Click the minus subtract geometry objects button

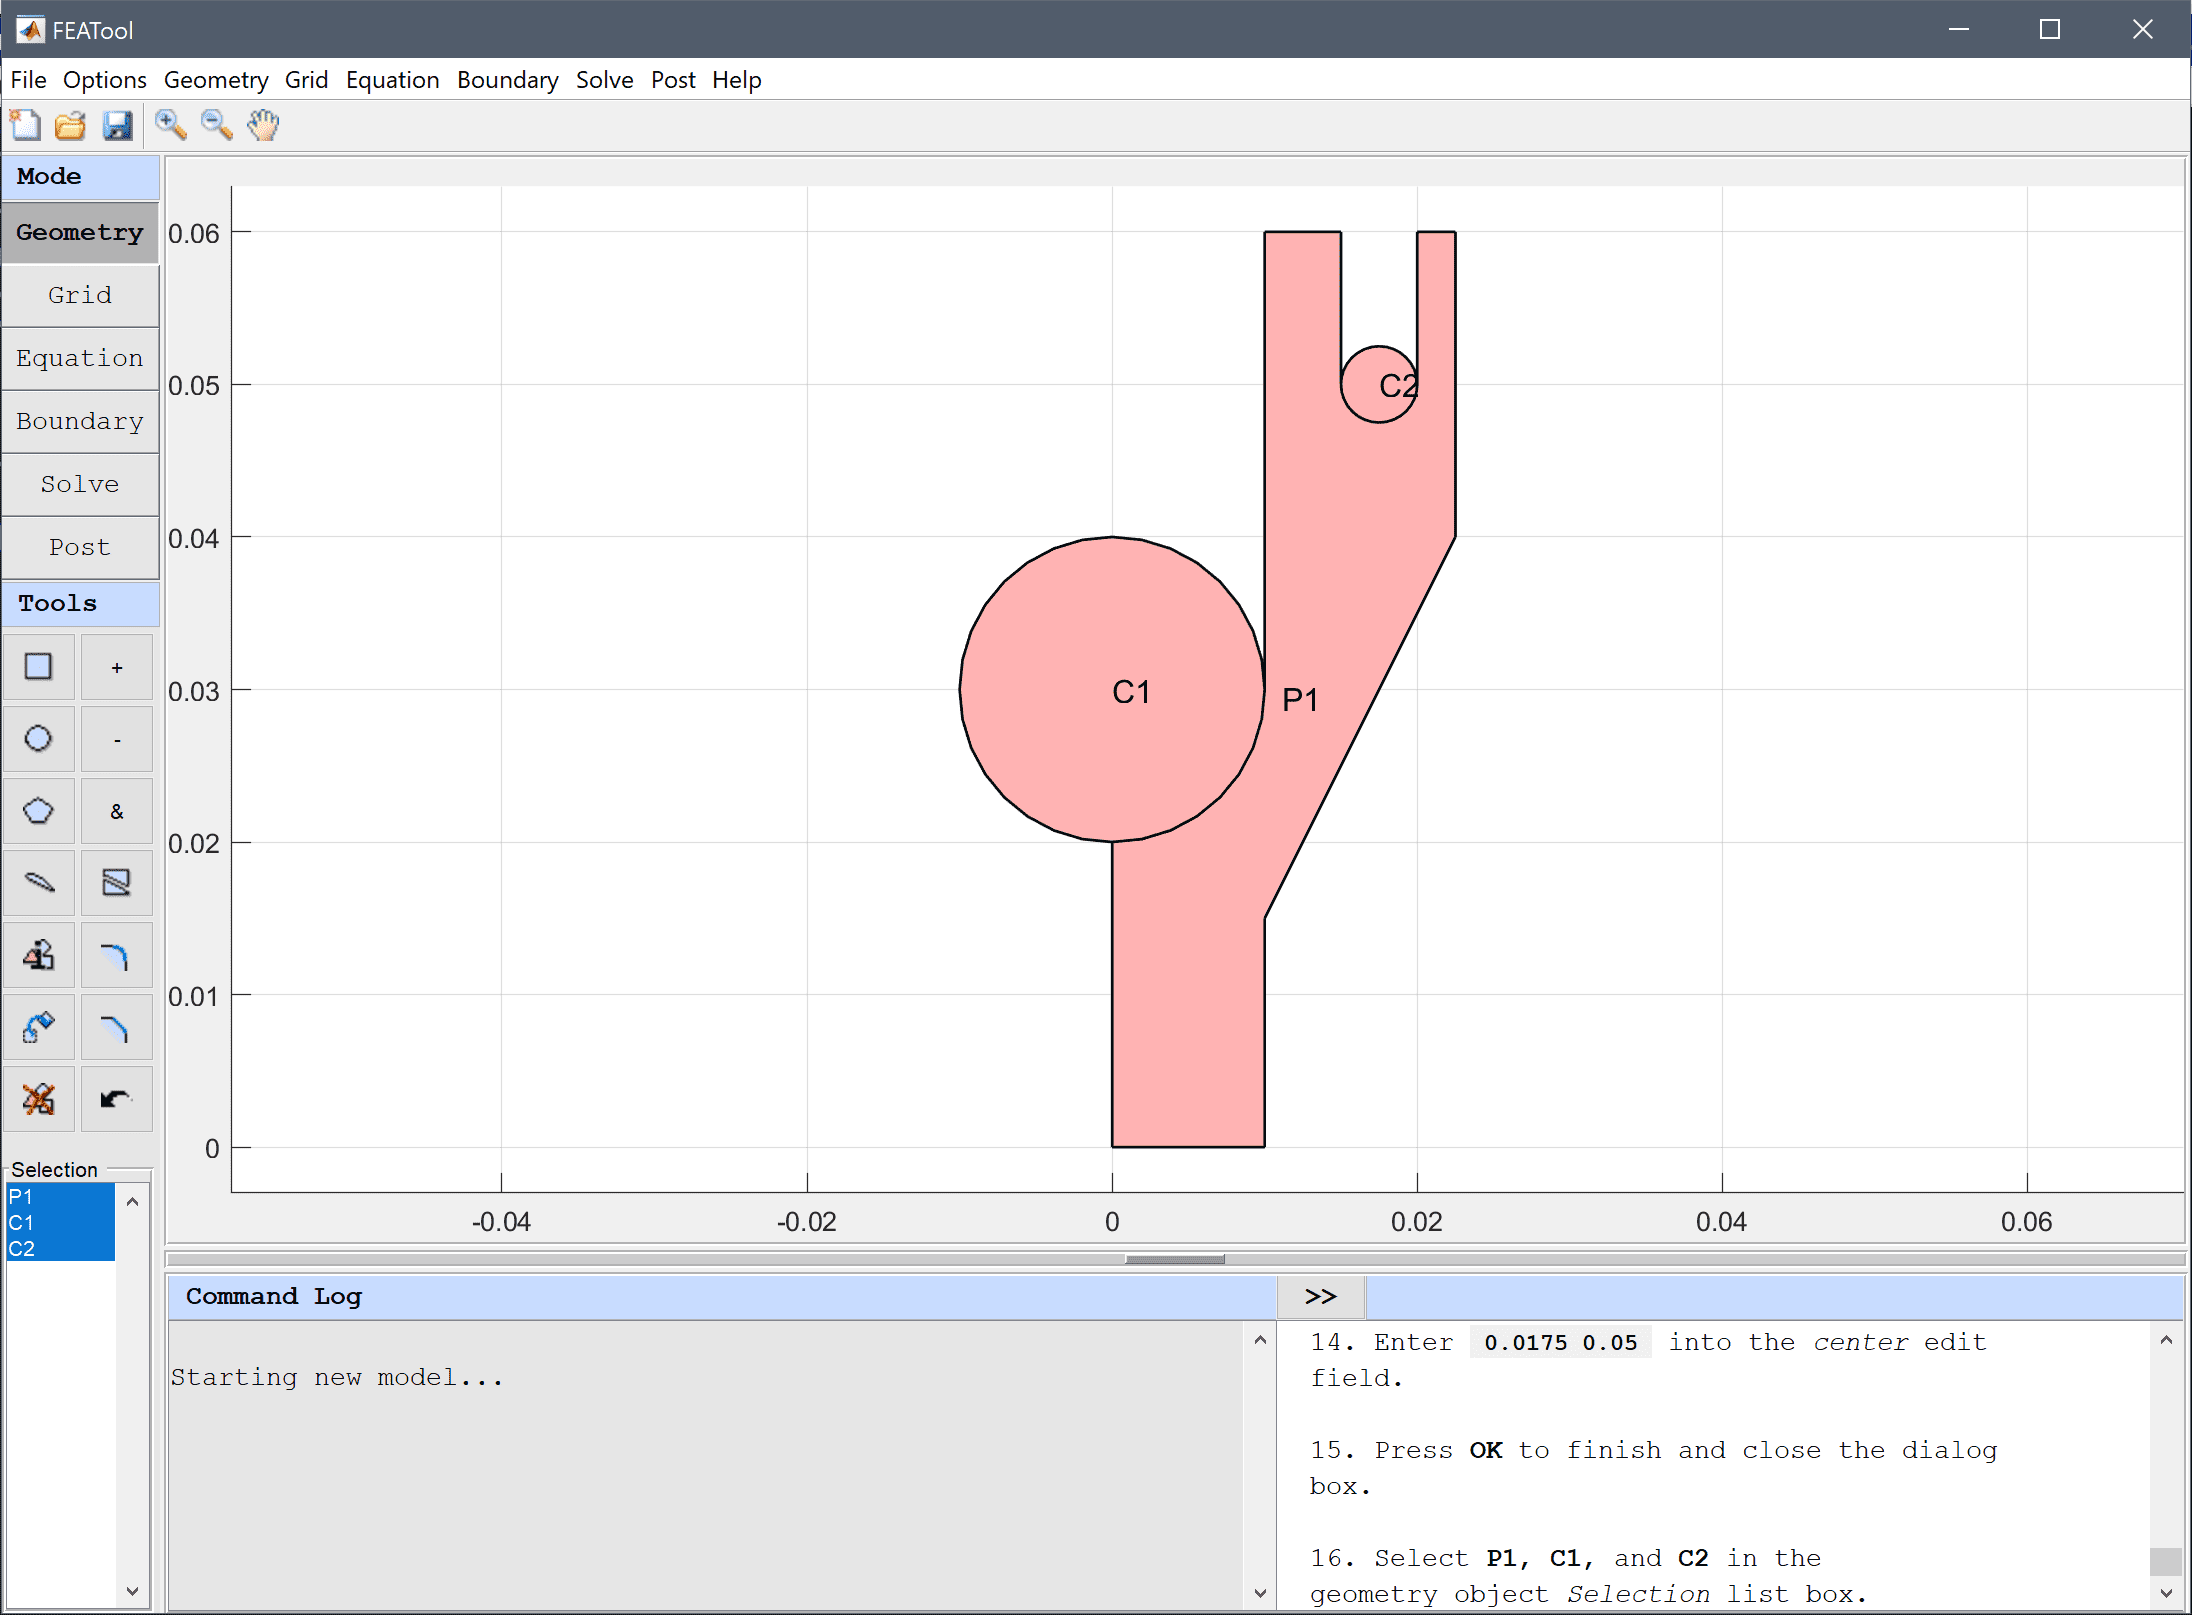point(117,739)
